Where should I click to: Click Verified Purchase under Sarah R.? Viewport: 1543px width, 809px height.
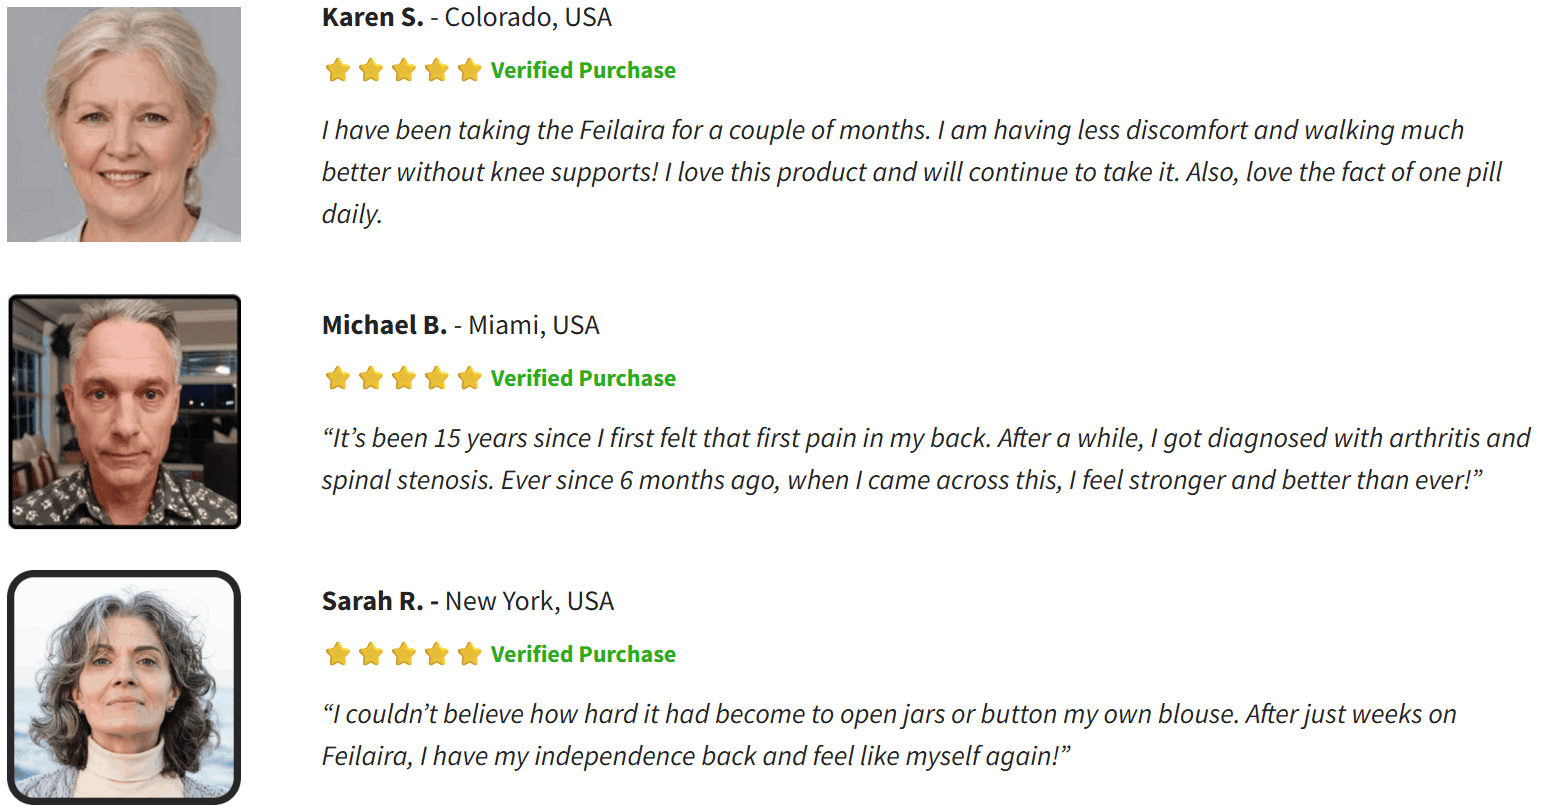[x=583, y=654]
